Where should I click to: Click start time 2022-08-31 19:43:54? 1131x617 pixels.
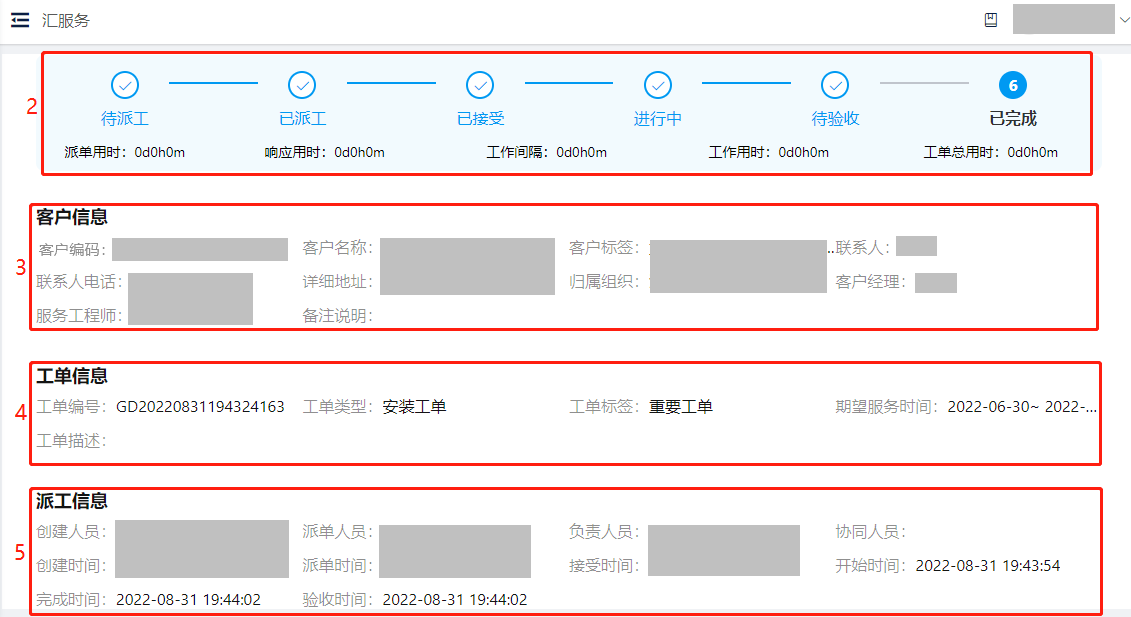pos(988,566)
